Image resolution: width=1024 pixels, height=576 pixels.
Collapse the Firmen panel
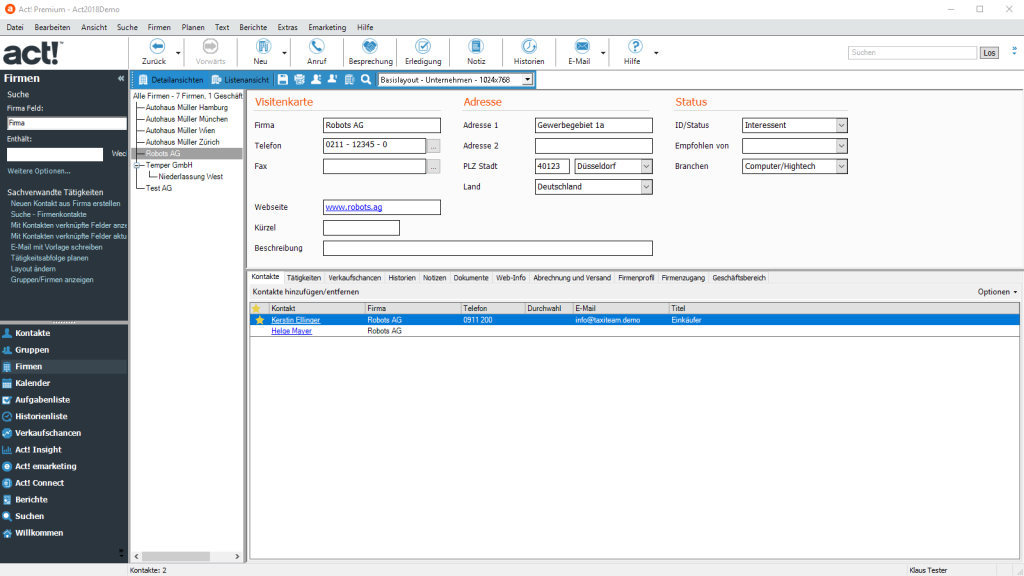click(x=121, y=78)
